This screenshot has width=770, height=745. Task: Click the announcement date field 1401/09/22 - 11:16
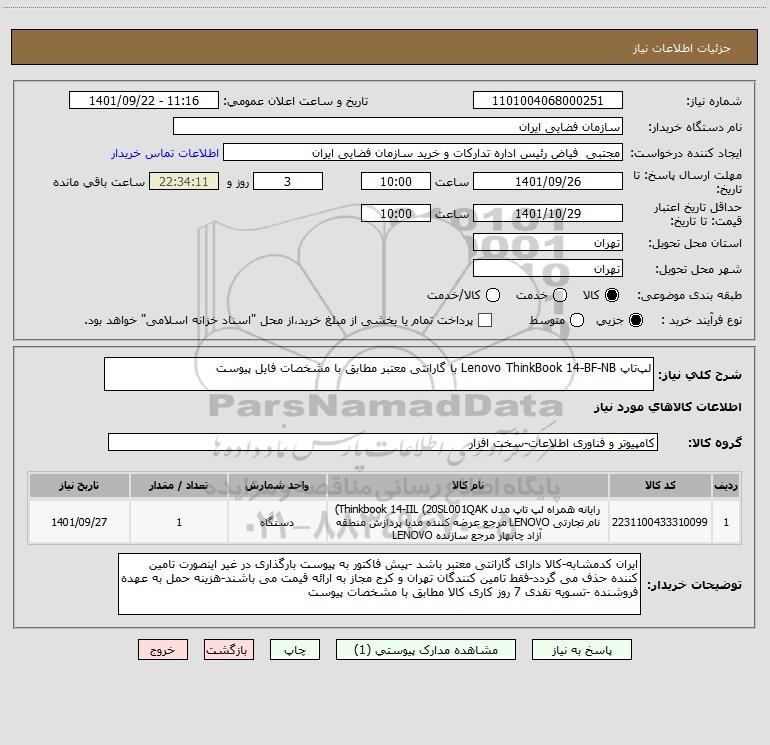click(x=144, y=101)
